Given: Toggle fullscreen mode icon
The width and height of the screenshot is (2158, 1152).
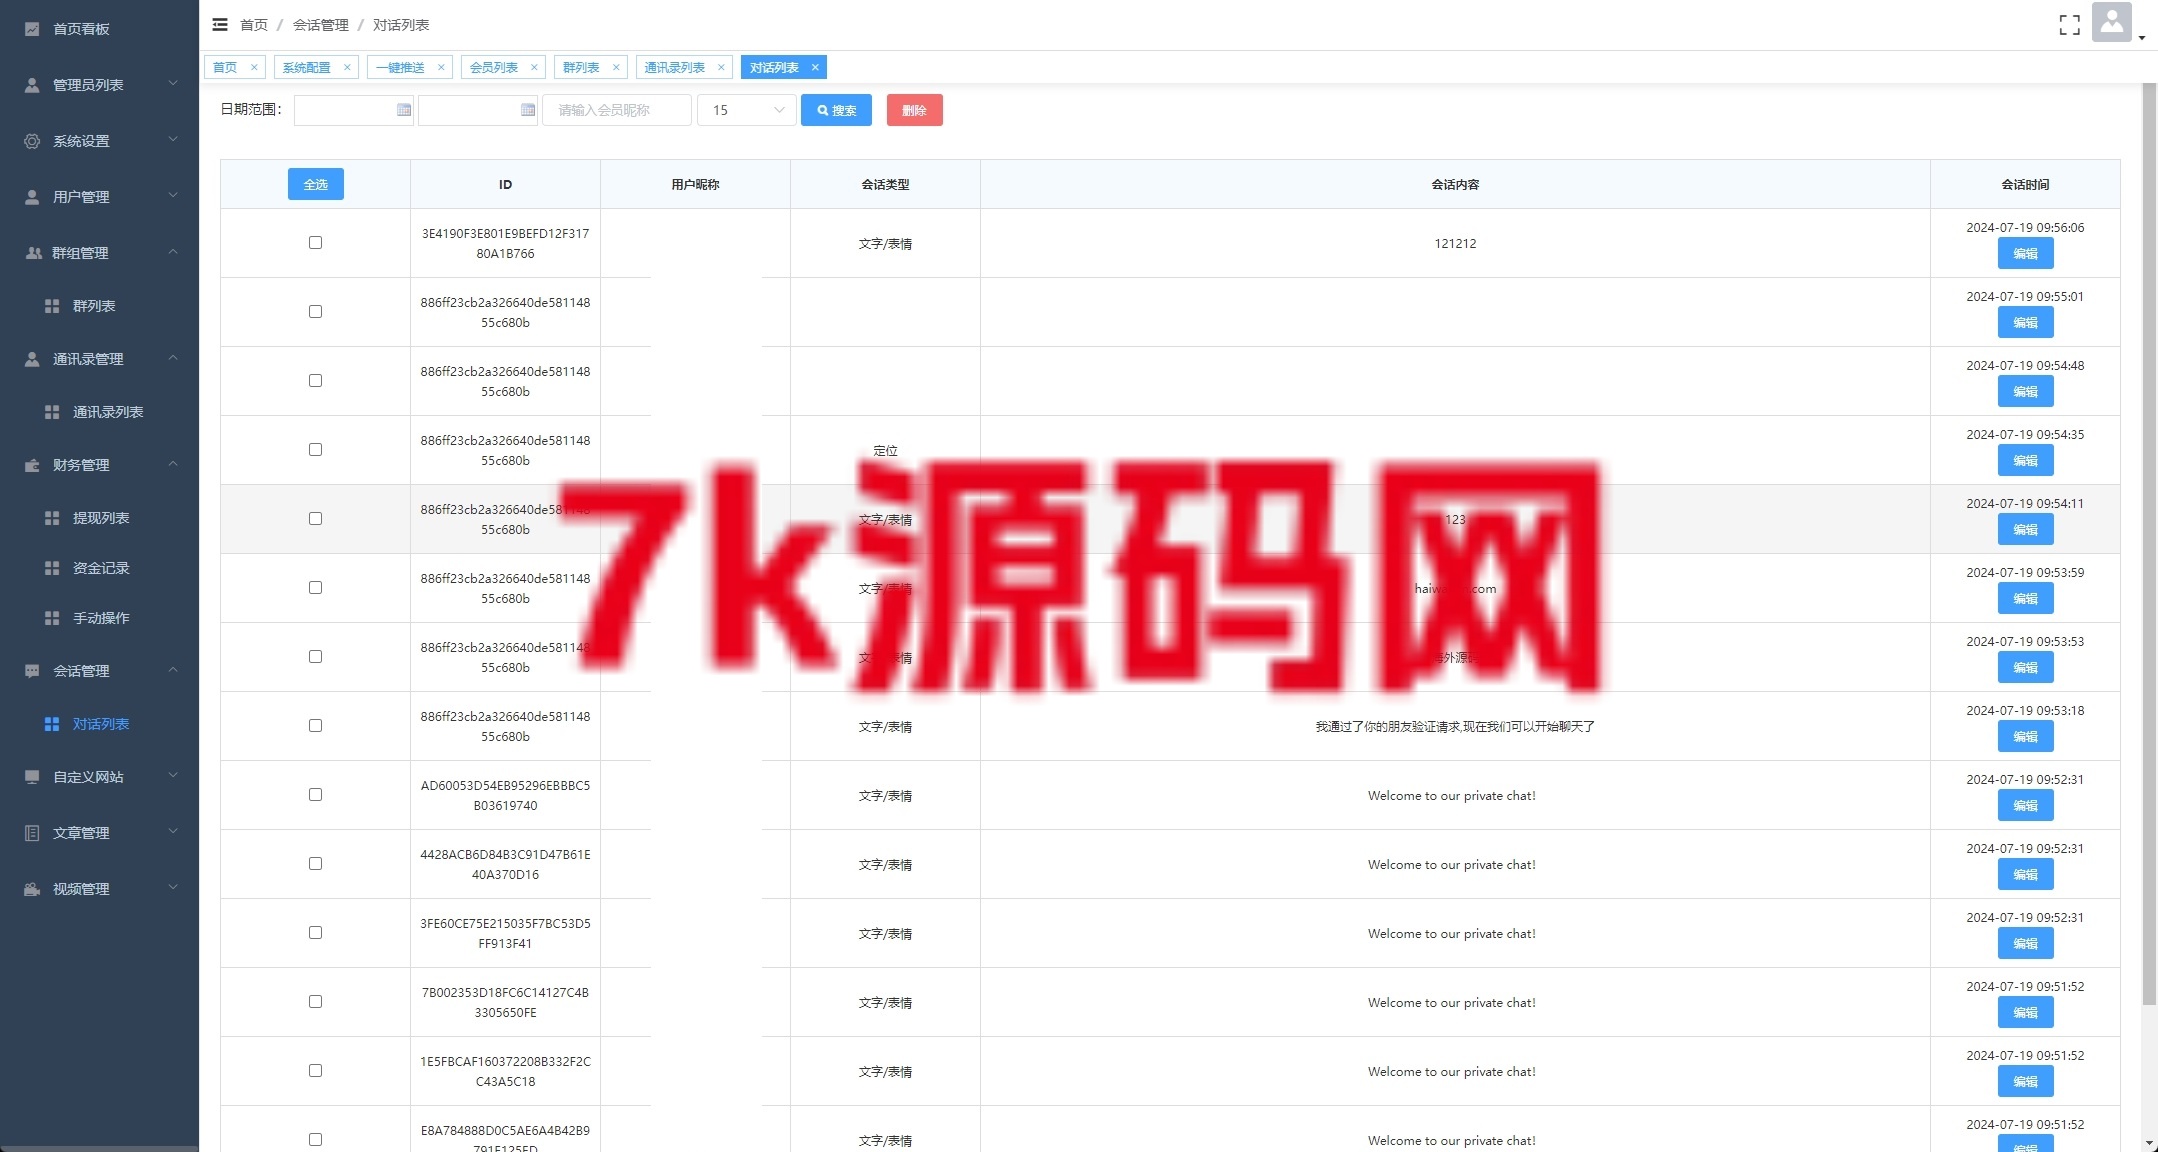Looking at the screenshot, I should point(2069,25).
